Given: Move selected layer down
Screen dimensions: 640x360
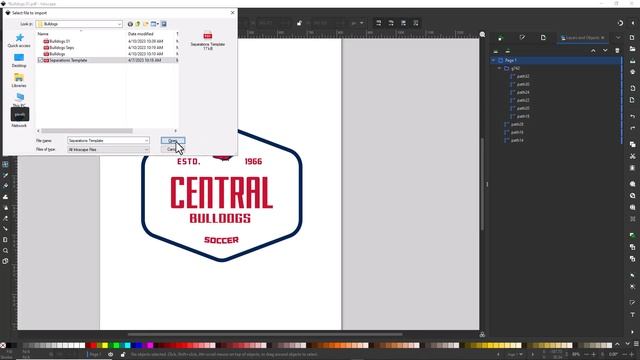Looking at the screenshot, I should point(605,51).
